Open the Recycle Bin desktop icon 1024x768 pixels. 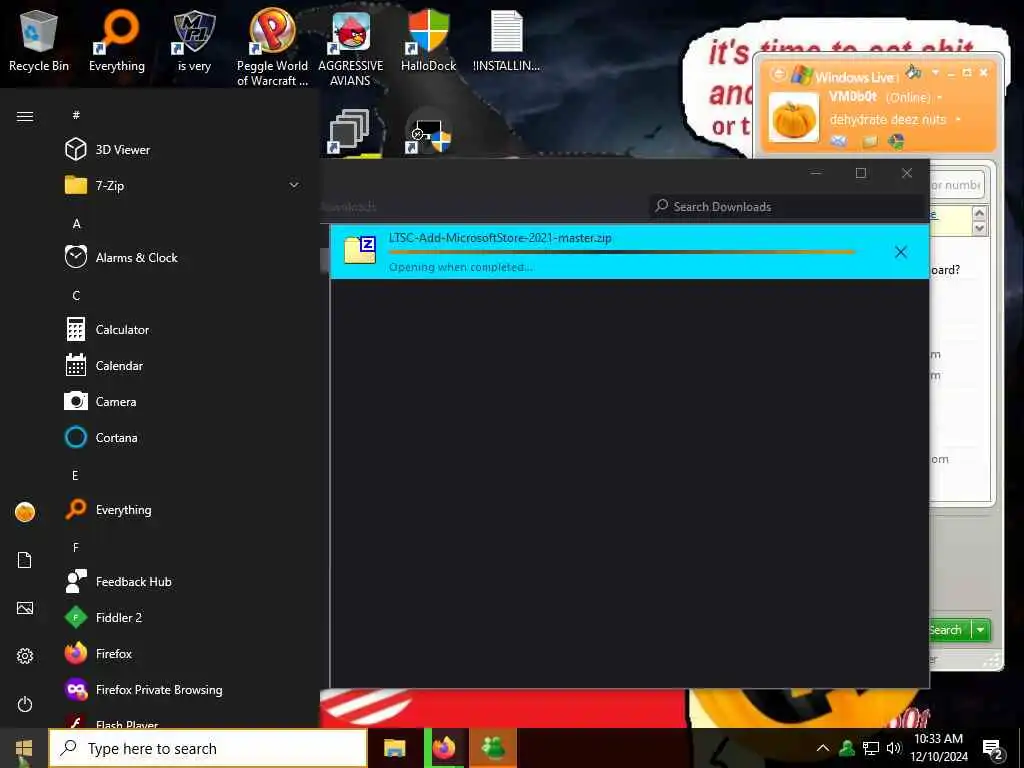(x=39, y=40)
